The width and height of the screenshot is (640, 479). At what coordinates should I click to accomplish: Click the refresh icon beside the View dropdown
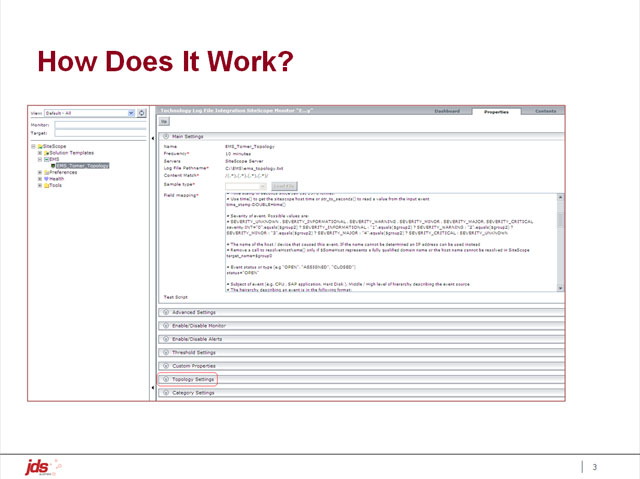(x=142, y=113)
